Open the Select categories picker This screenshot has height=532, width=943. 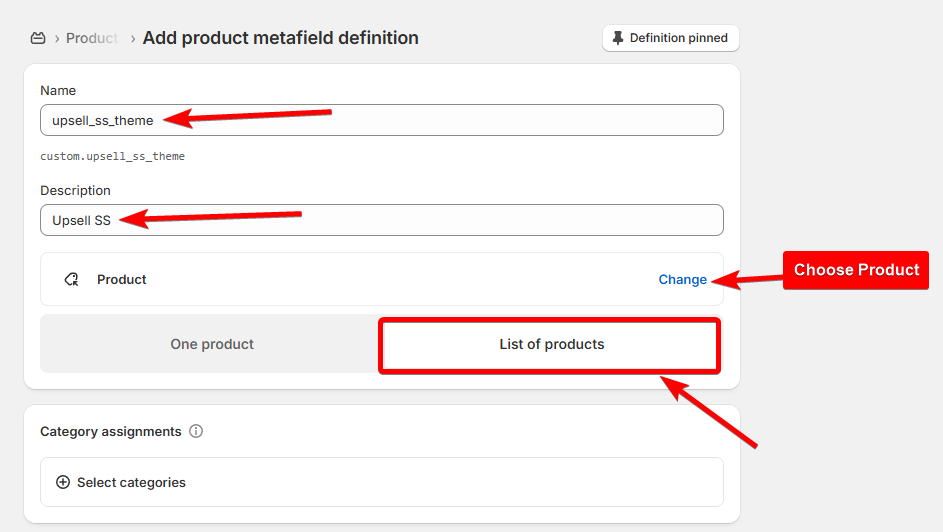[x=382, y=482]
